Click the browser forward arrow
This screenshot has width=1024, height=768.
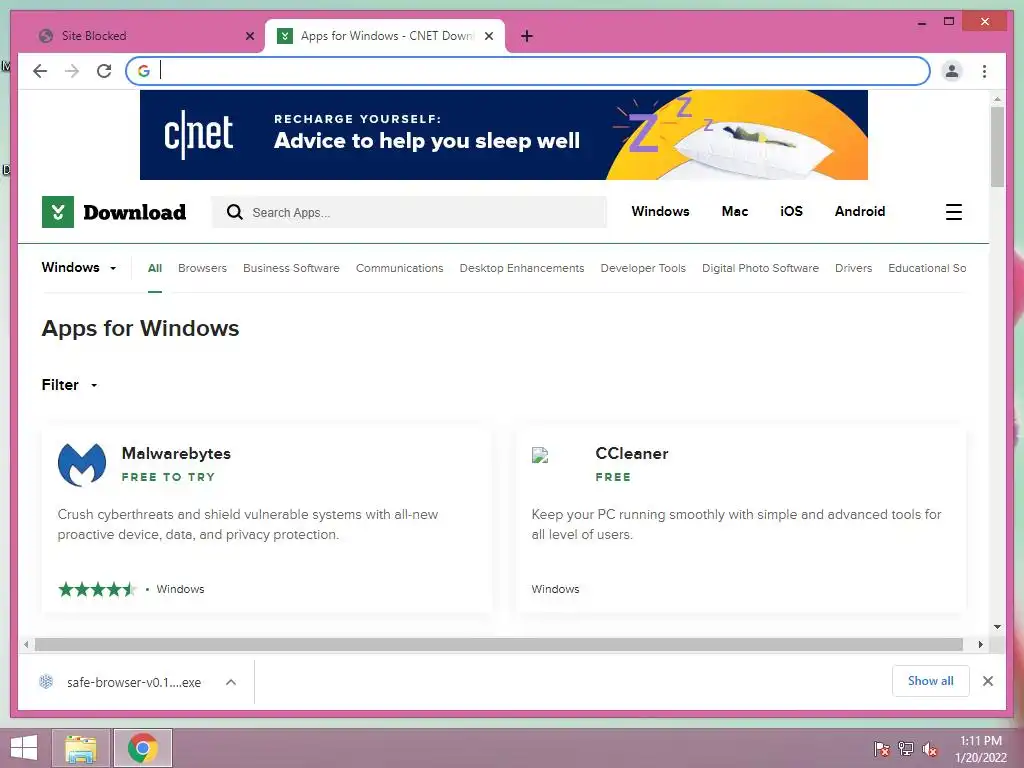click(72, 71)
